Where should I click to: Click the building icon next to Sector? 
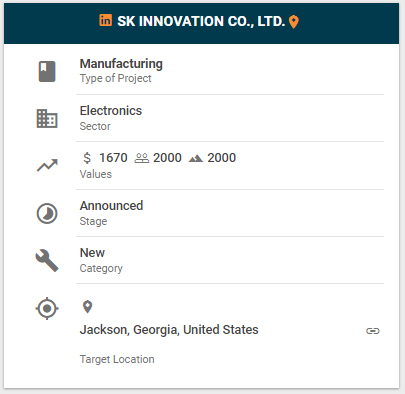click(x=47, y=119)
